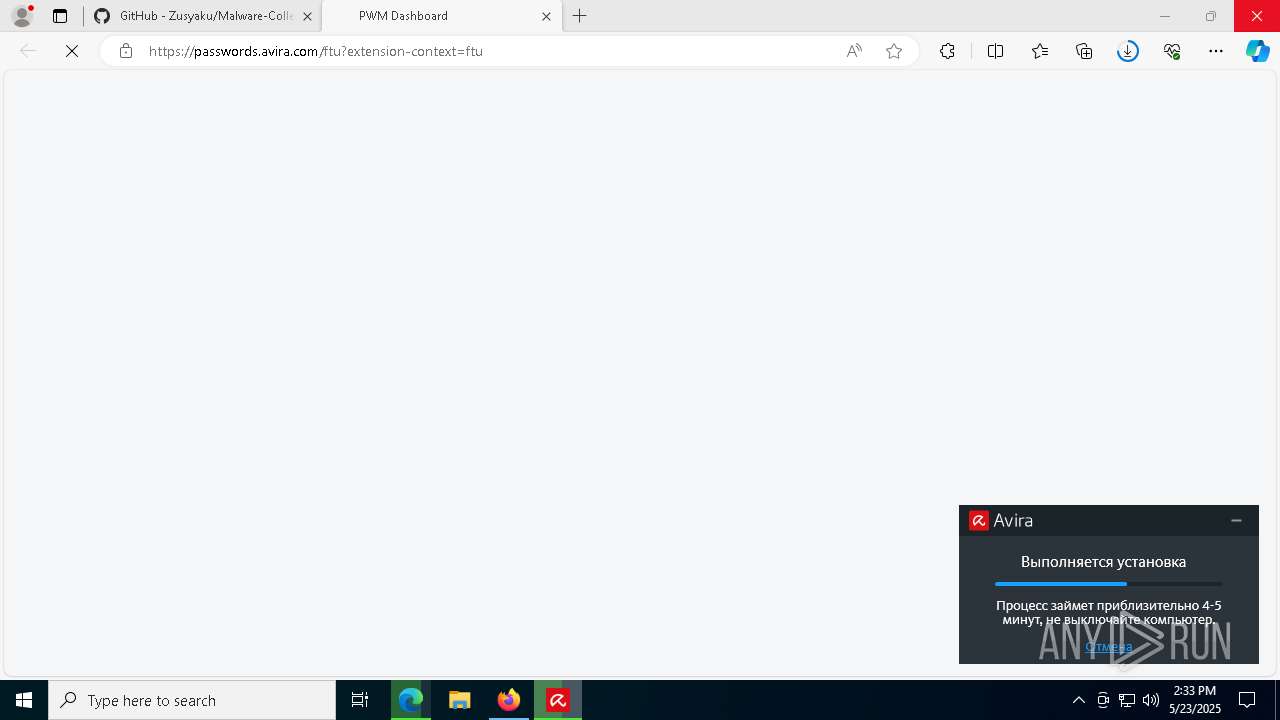Open the tab actions menu icon
Screen dimensions: 1280x720
pyautogui.click(x=60, y=16)
